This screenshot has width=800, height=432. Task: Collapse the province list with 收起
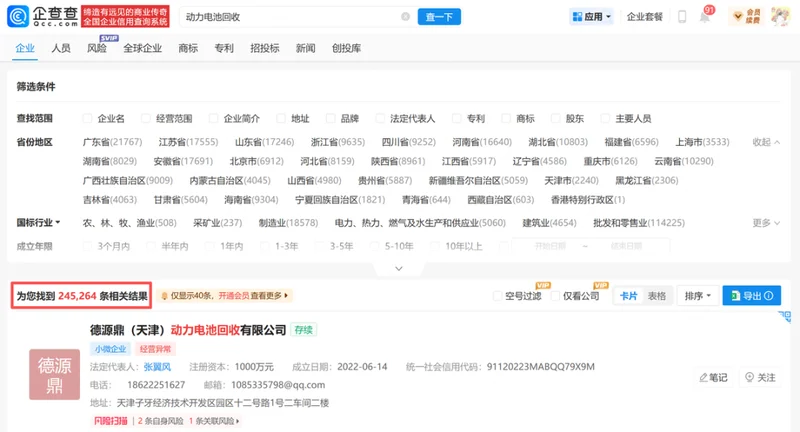[x=766, y=142]
